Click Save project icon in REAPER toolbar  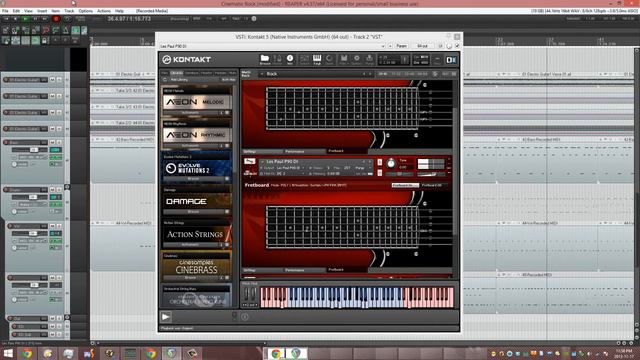[x=25, y=30]
